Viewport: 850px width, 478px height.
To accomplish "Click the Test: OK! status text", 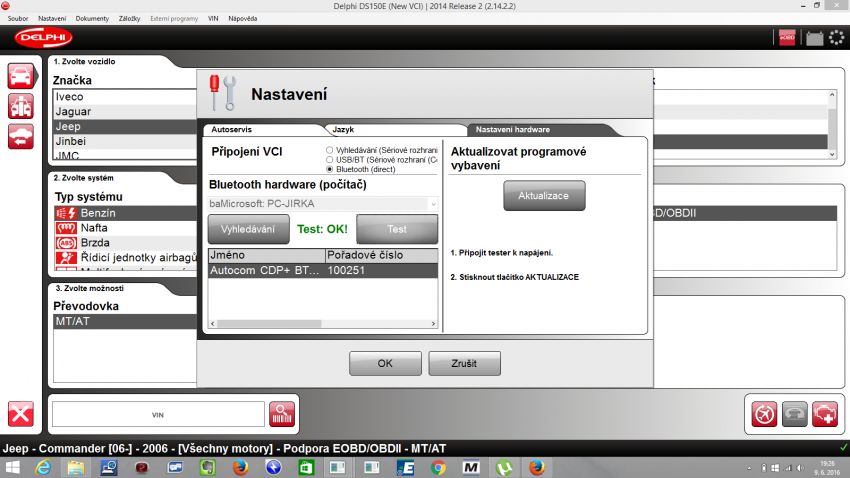I will tap(323, 229).
